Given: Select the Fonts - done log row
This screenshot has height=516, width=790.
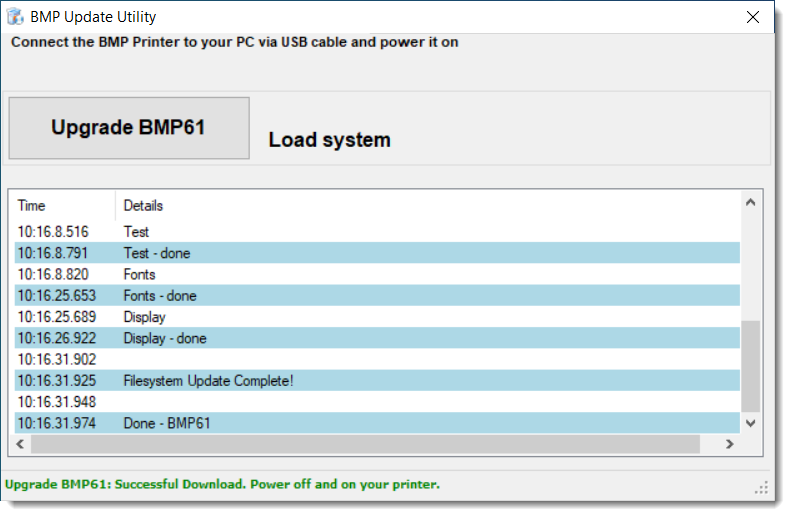Looking at the screenshot, I should tap(160, 296).
